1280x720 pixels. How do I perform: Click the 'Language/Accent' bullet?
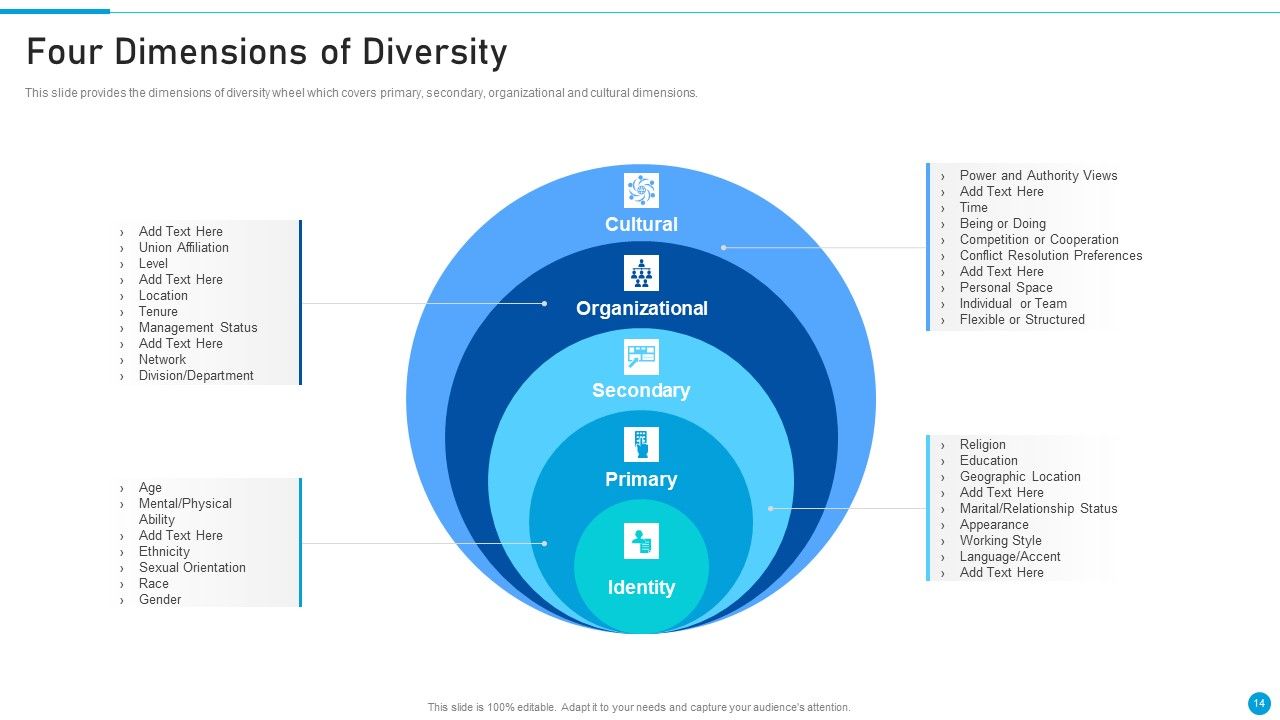pos(1010,557)
